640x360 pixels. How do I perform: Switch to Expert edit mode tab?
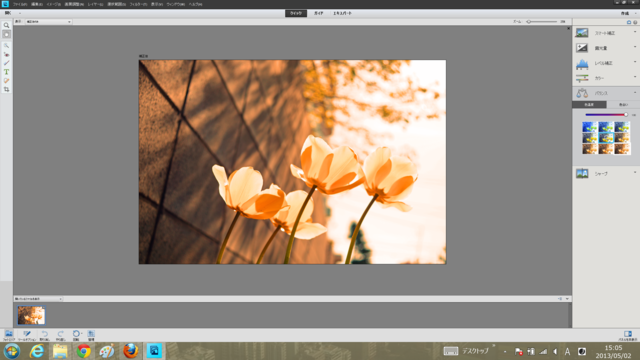click(x=342, y=13)
